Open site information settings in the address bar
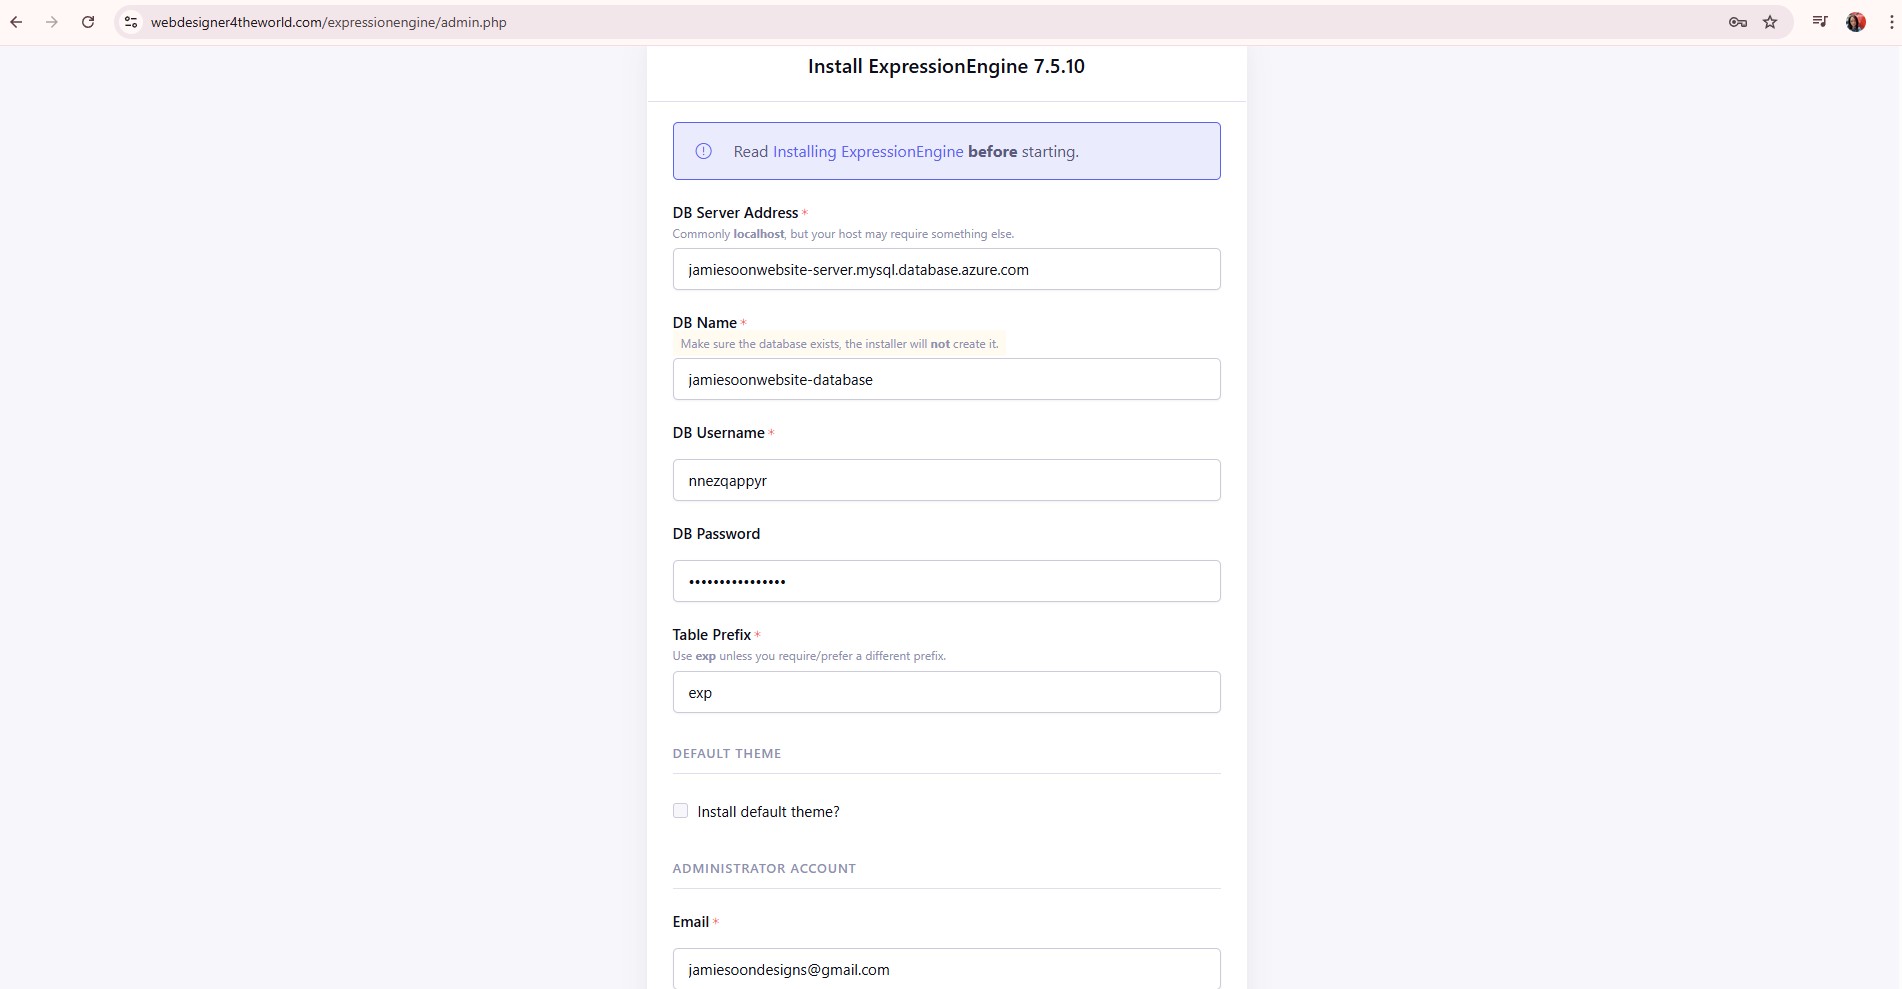The image size is (1902, 989). pos(130,22)
